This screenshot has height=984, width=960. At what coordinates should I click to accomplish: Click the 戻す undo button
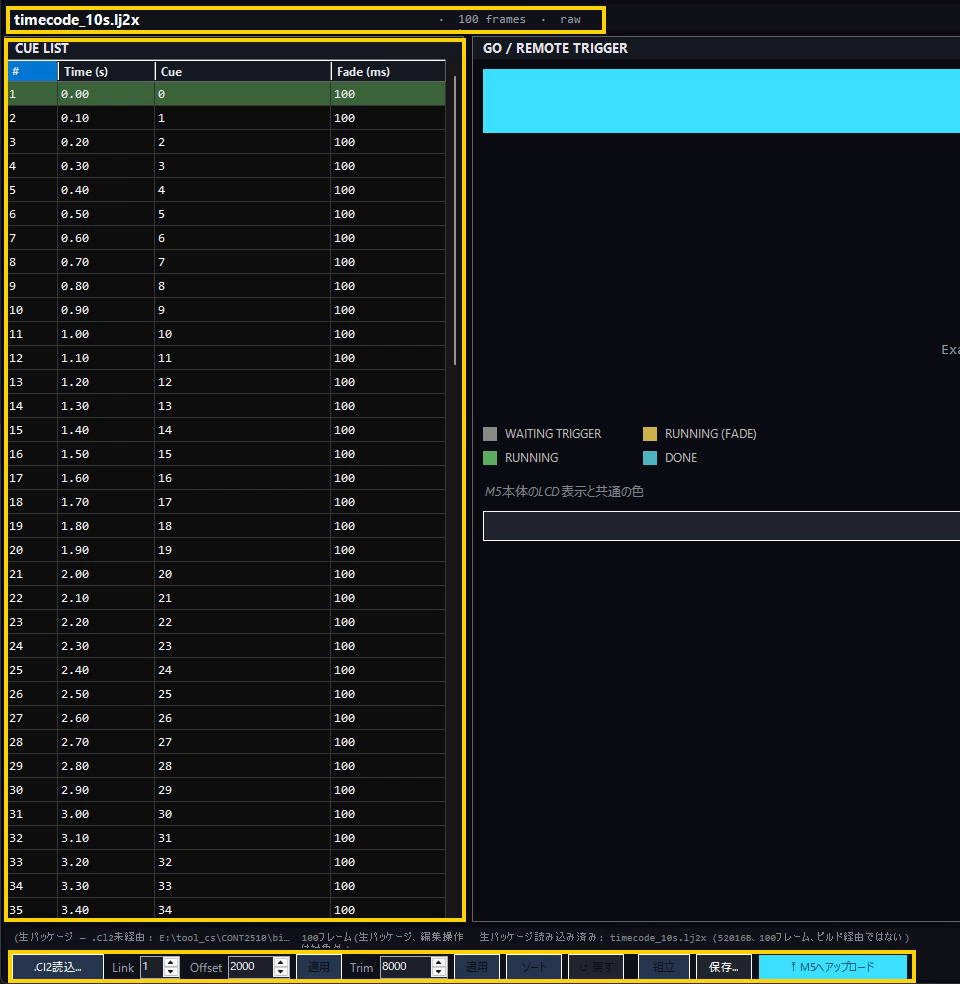[x=595, y=967]
